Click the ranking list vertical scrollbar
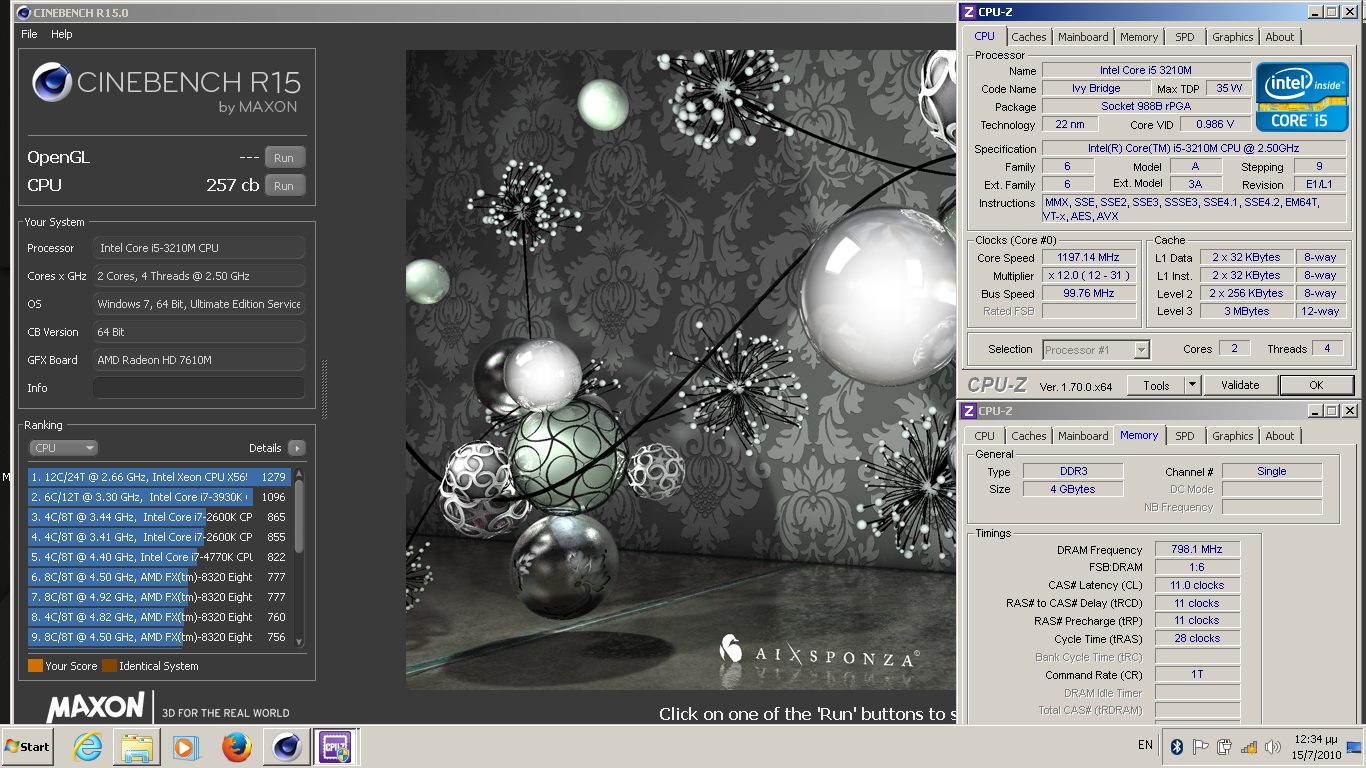 [x=298, y=556]
